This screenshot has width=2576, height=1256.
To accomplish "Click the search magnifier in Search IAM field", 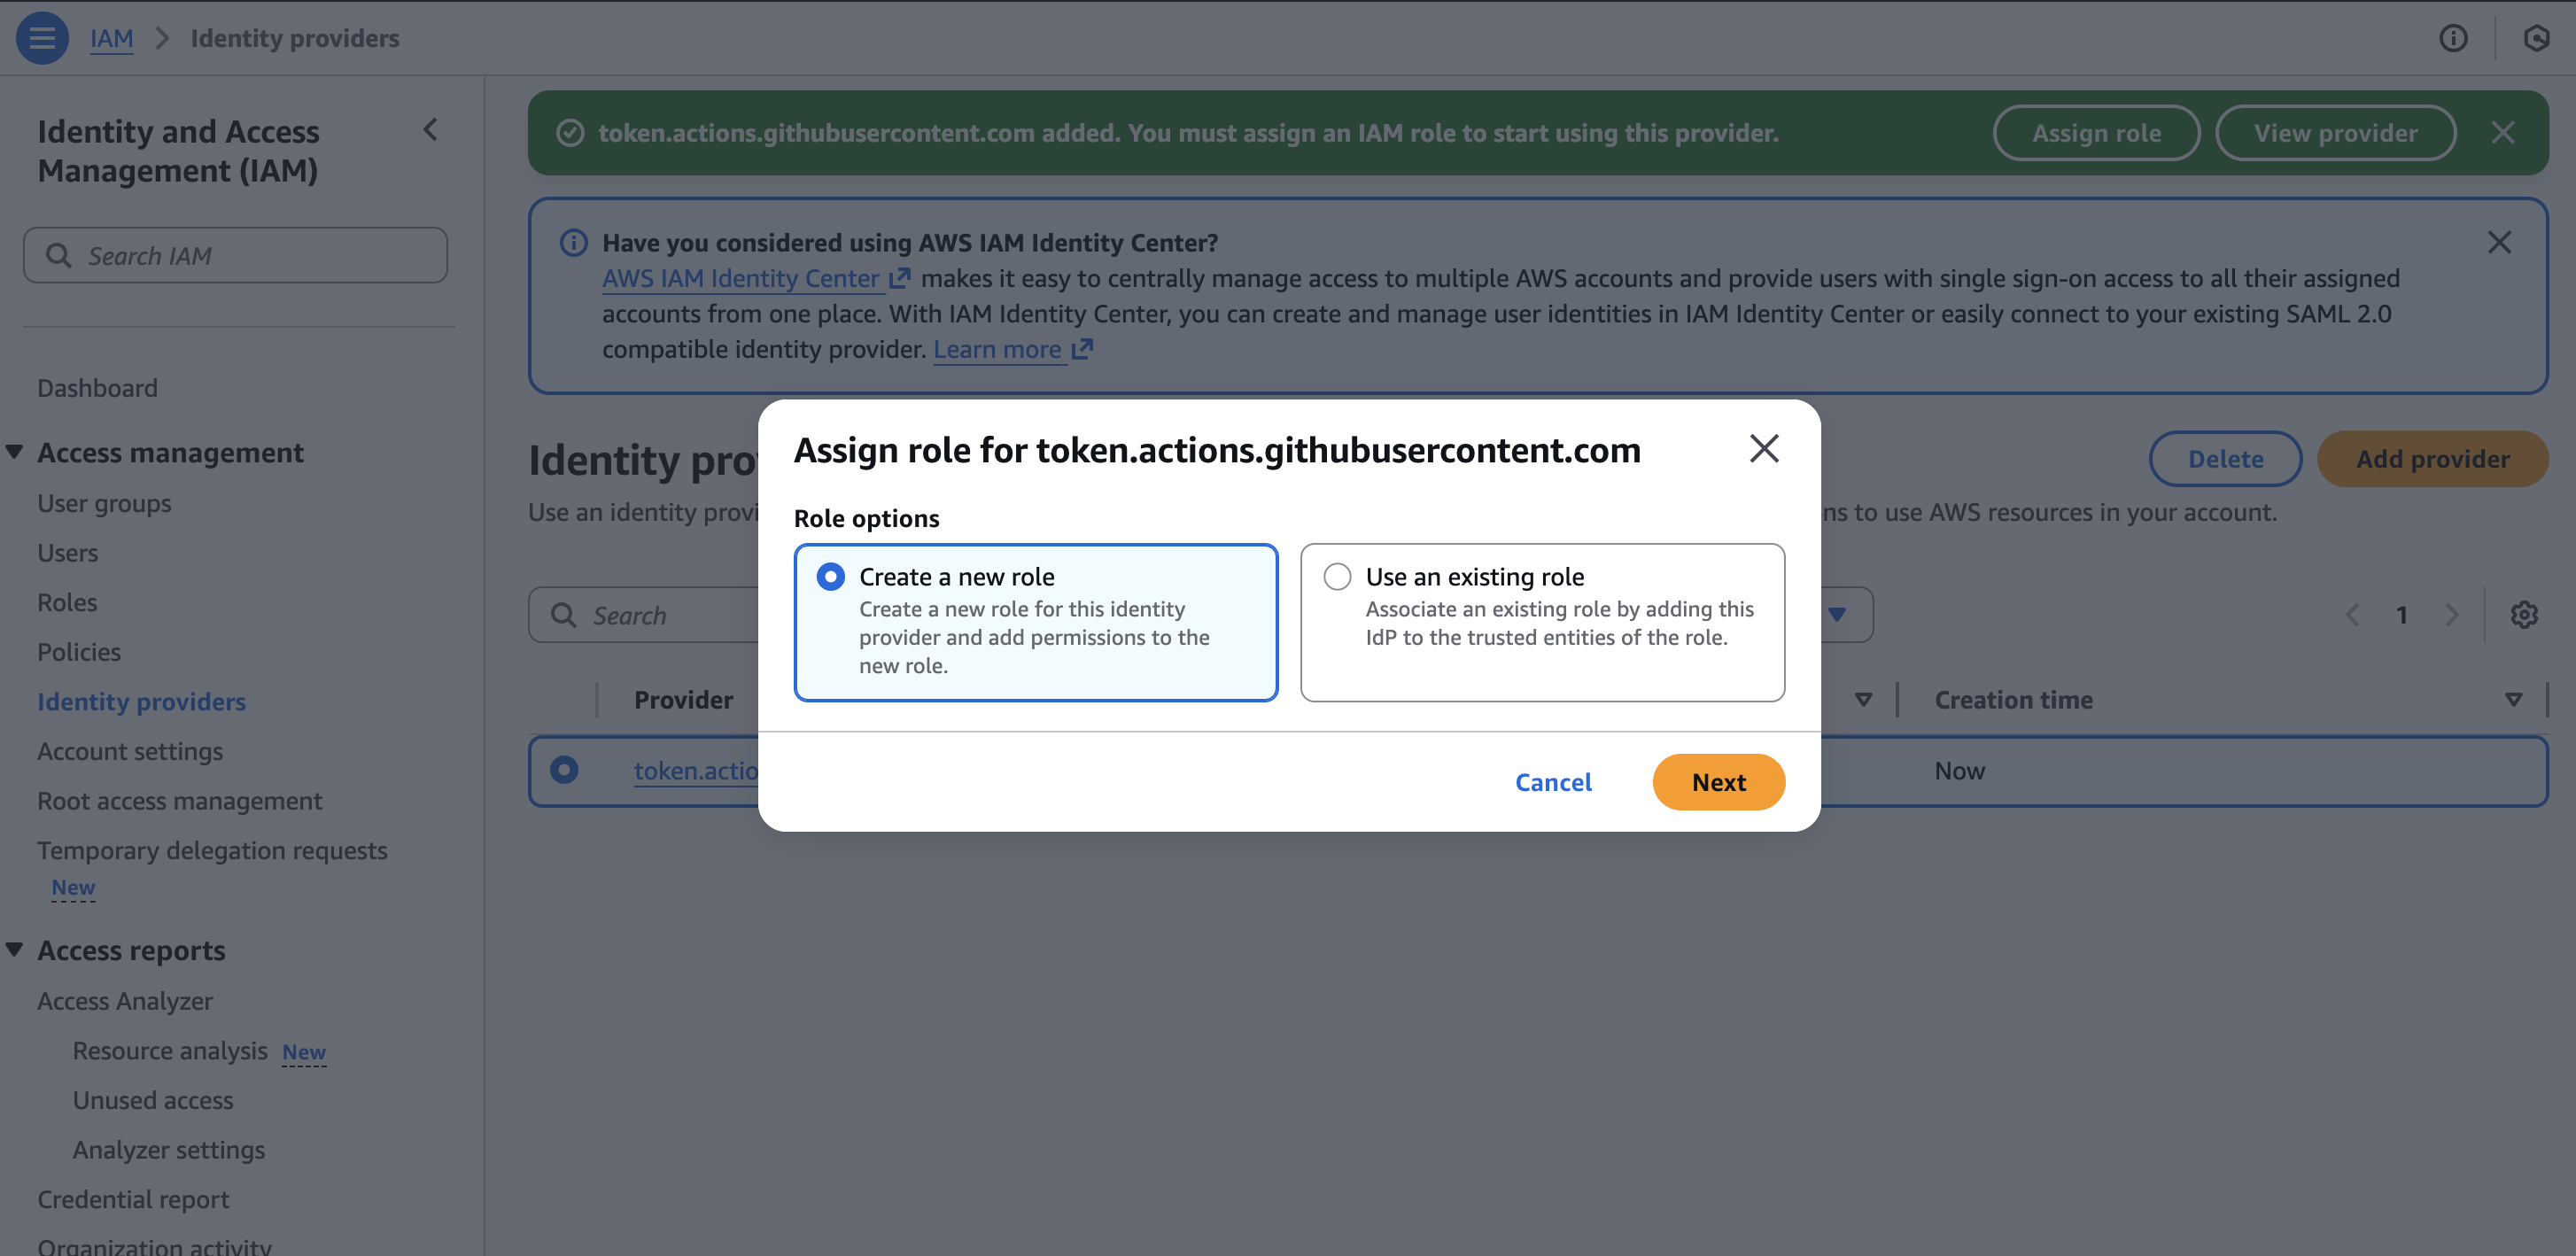I will pos(60,255).
